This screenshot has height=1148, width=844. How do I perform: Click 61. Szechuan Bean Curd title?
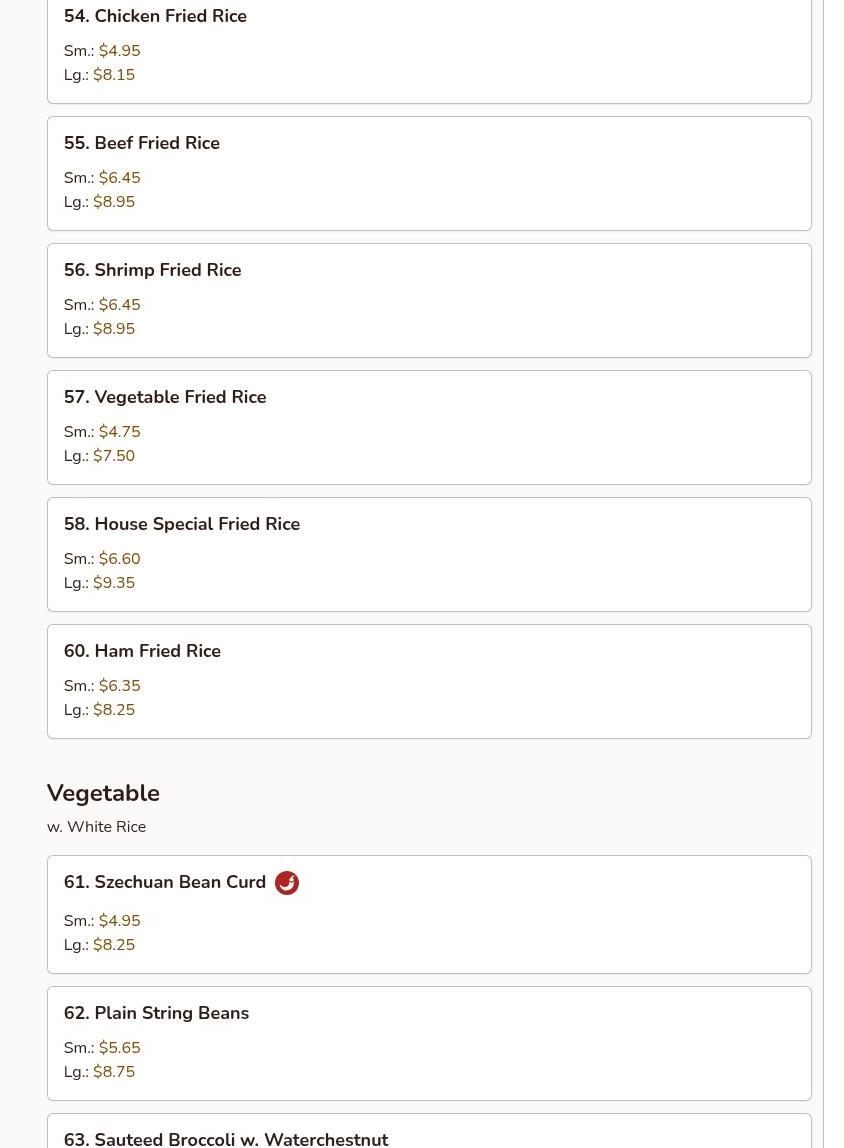point(165,882)
